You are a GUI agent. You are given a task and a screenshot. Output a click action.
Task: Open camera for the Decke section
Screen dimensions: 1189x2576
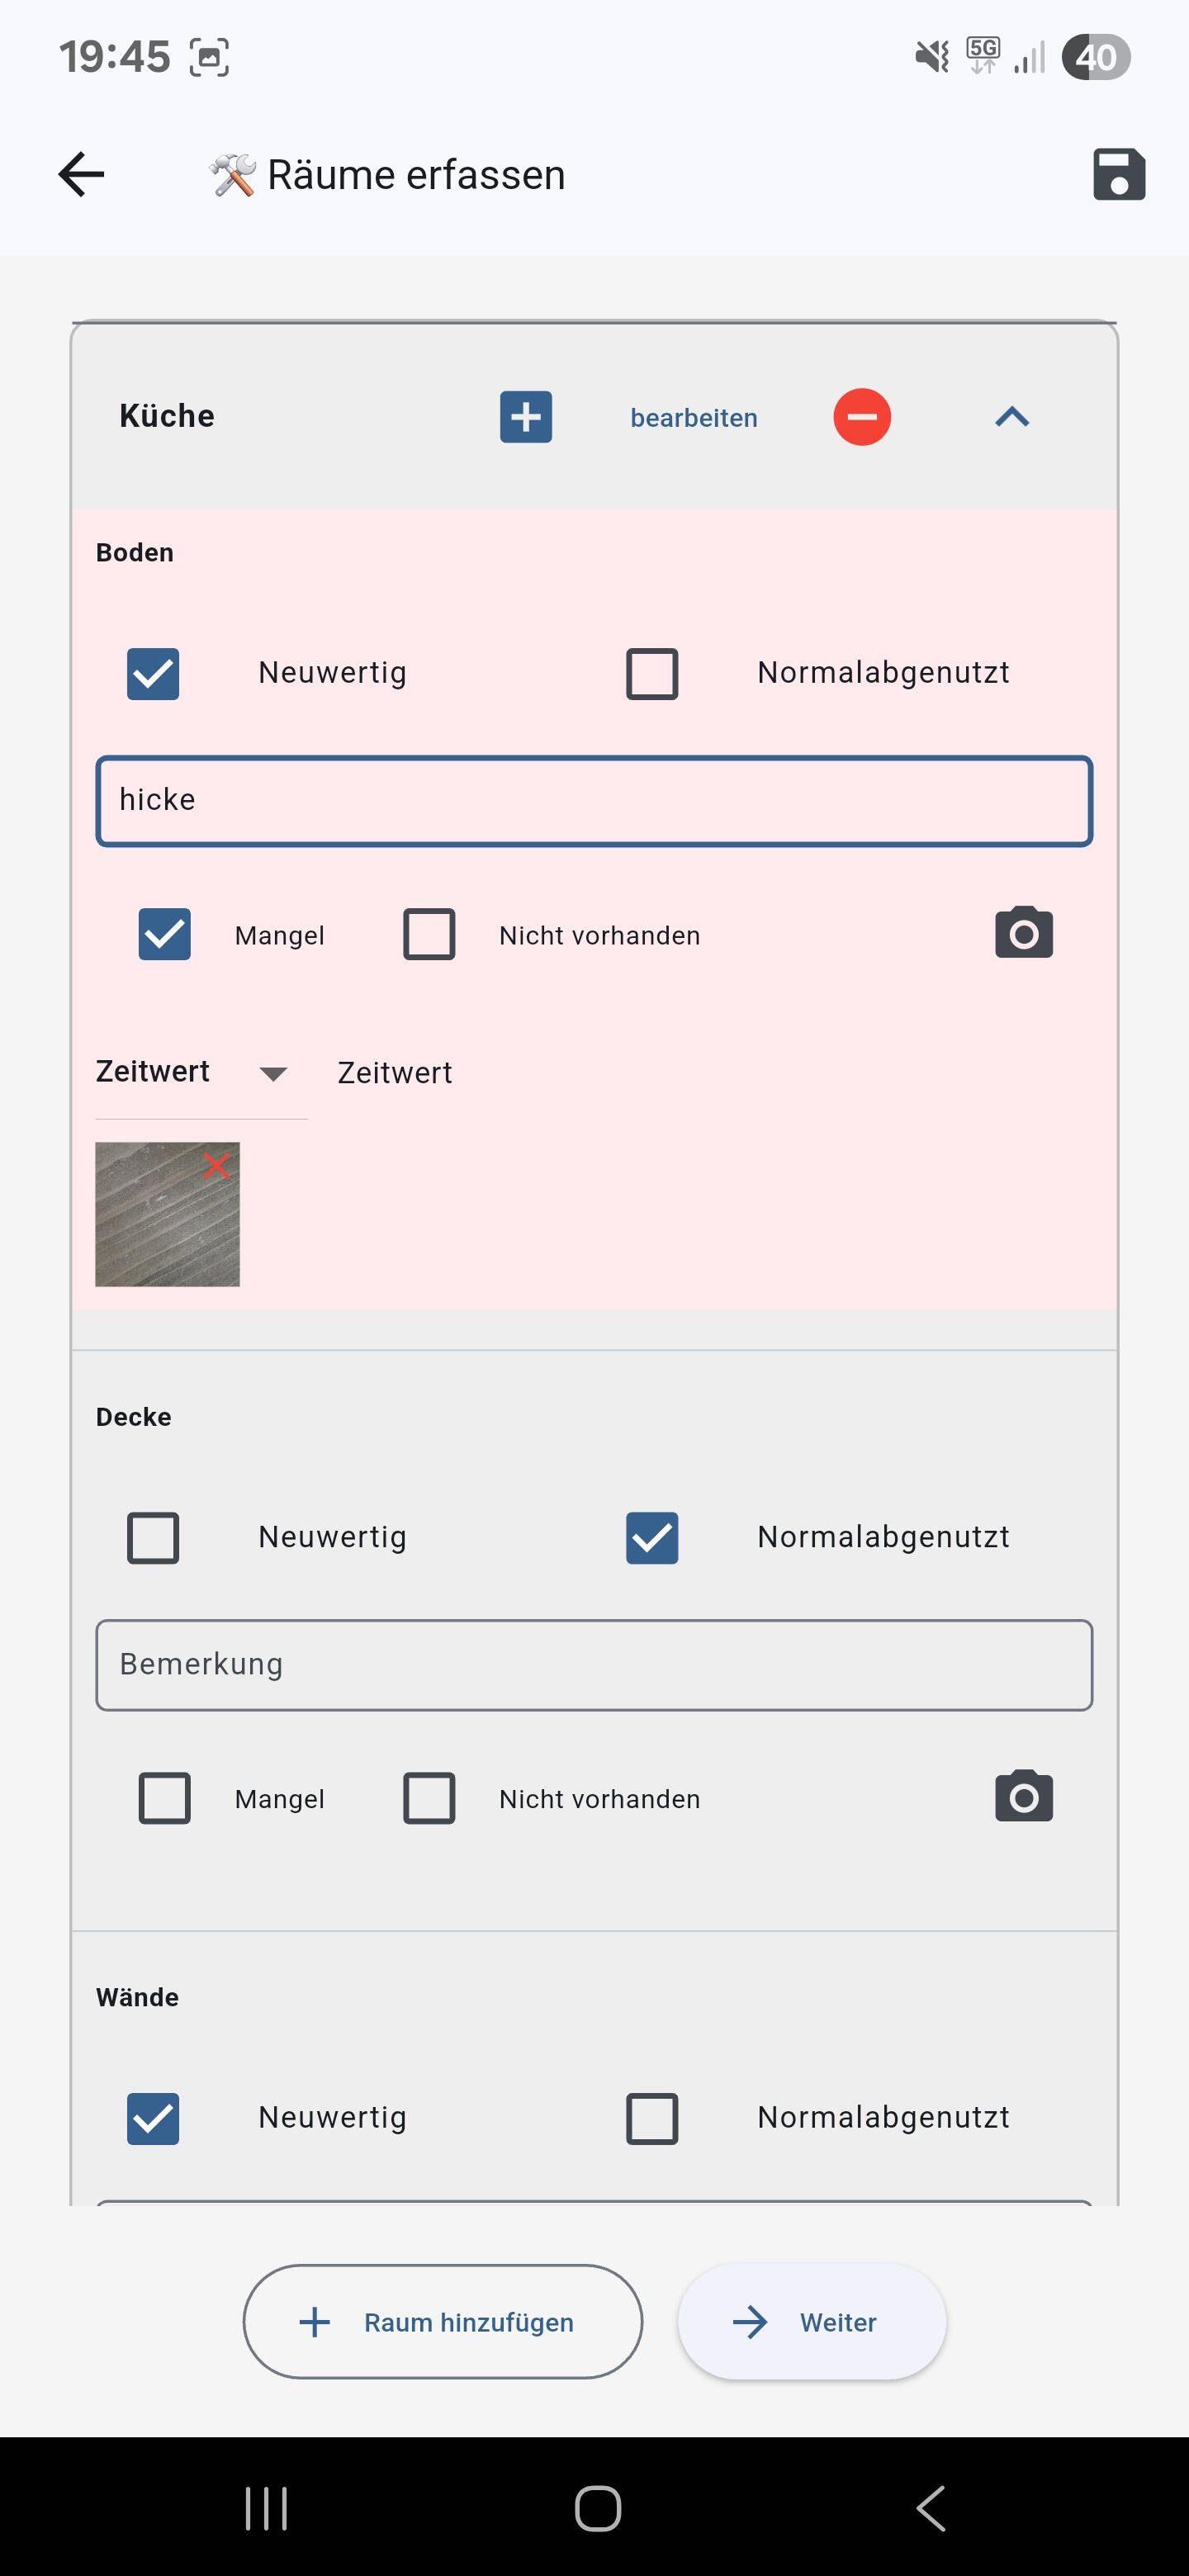[1023, 1797]
